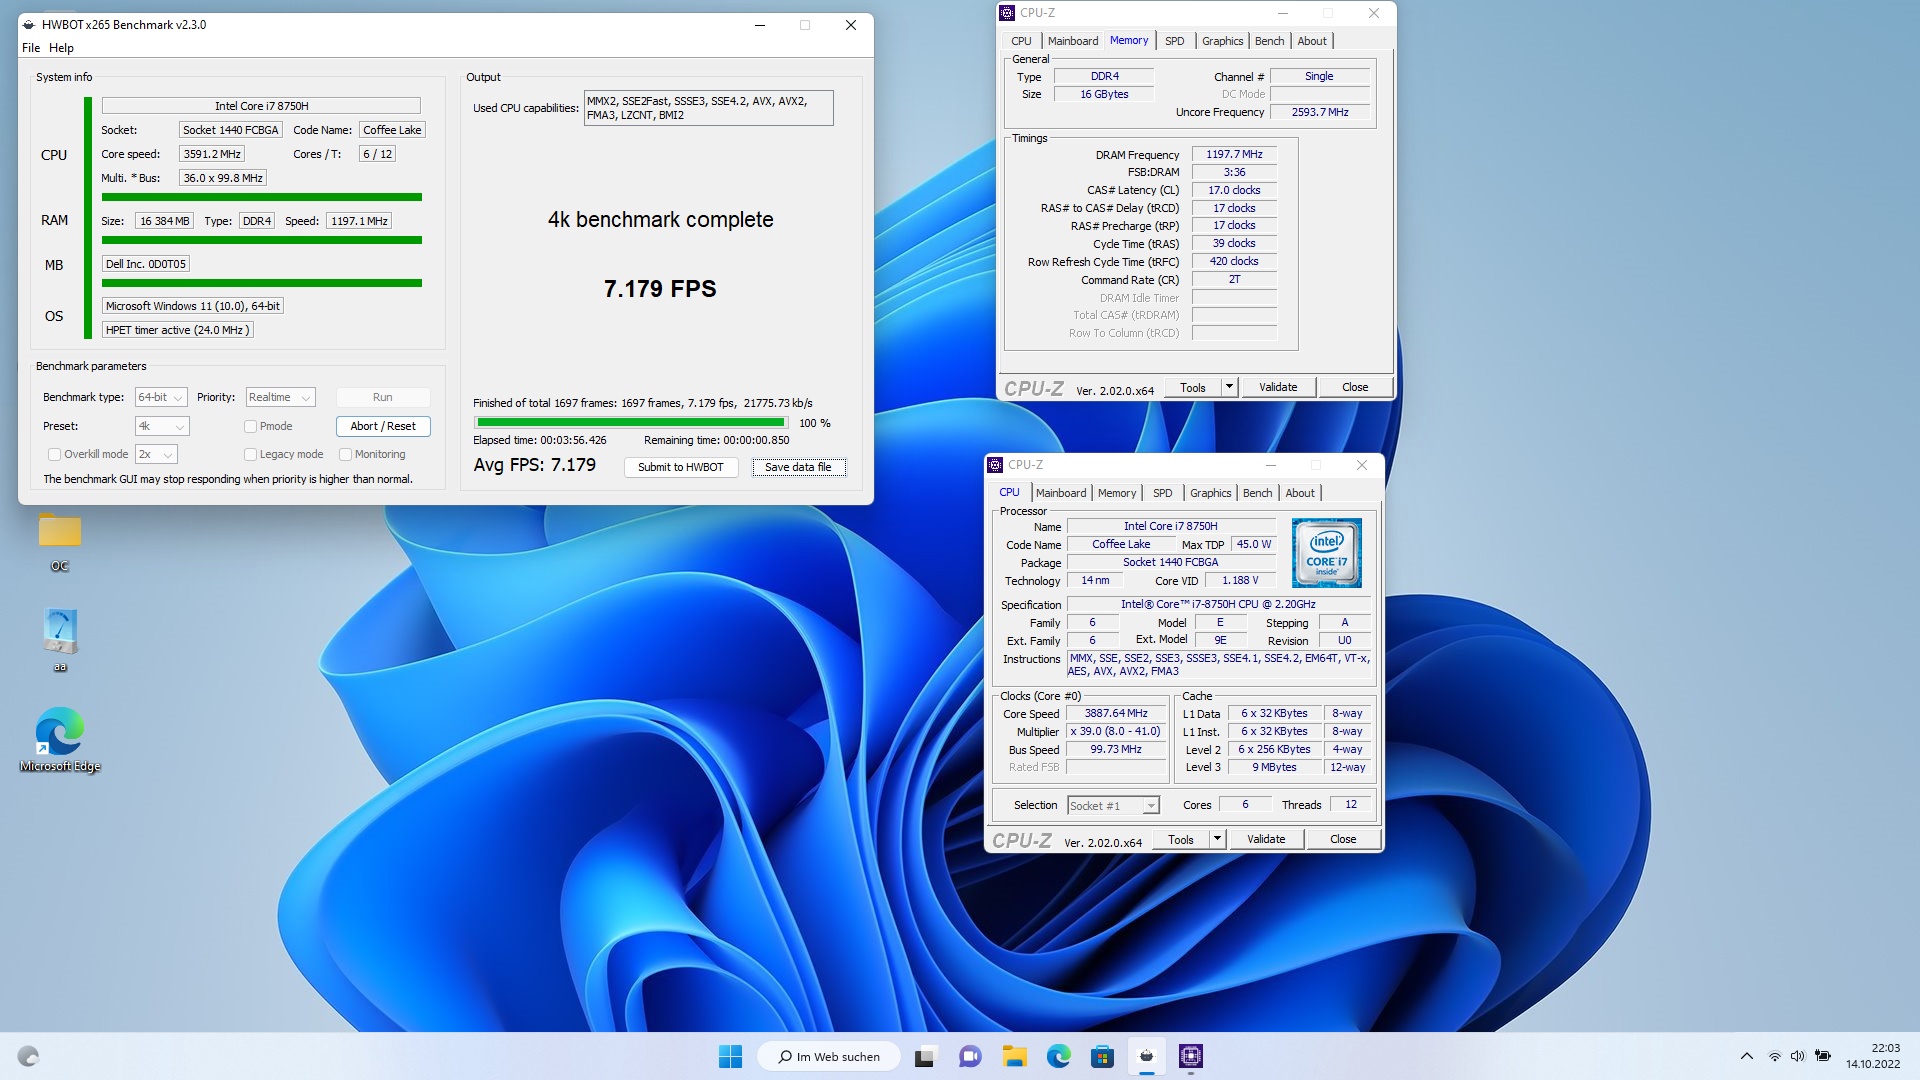This screenshot has height=1080, width=1920.
Task: Open the Chat app in taskbar
Action: click(x=969, y=1056)
